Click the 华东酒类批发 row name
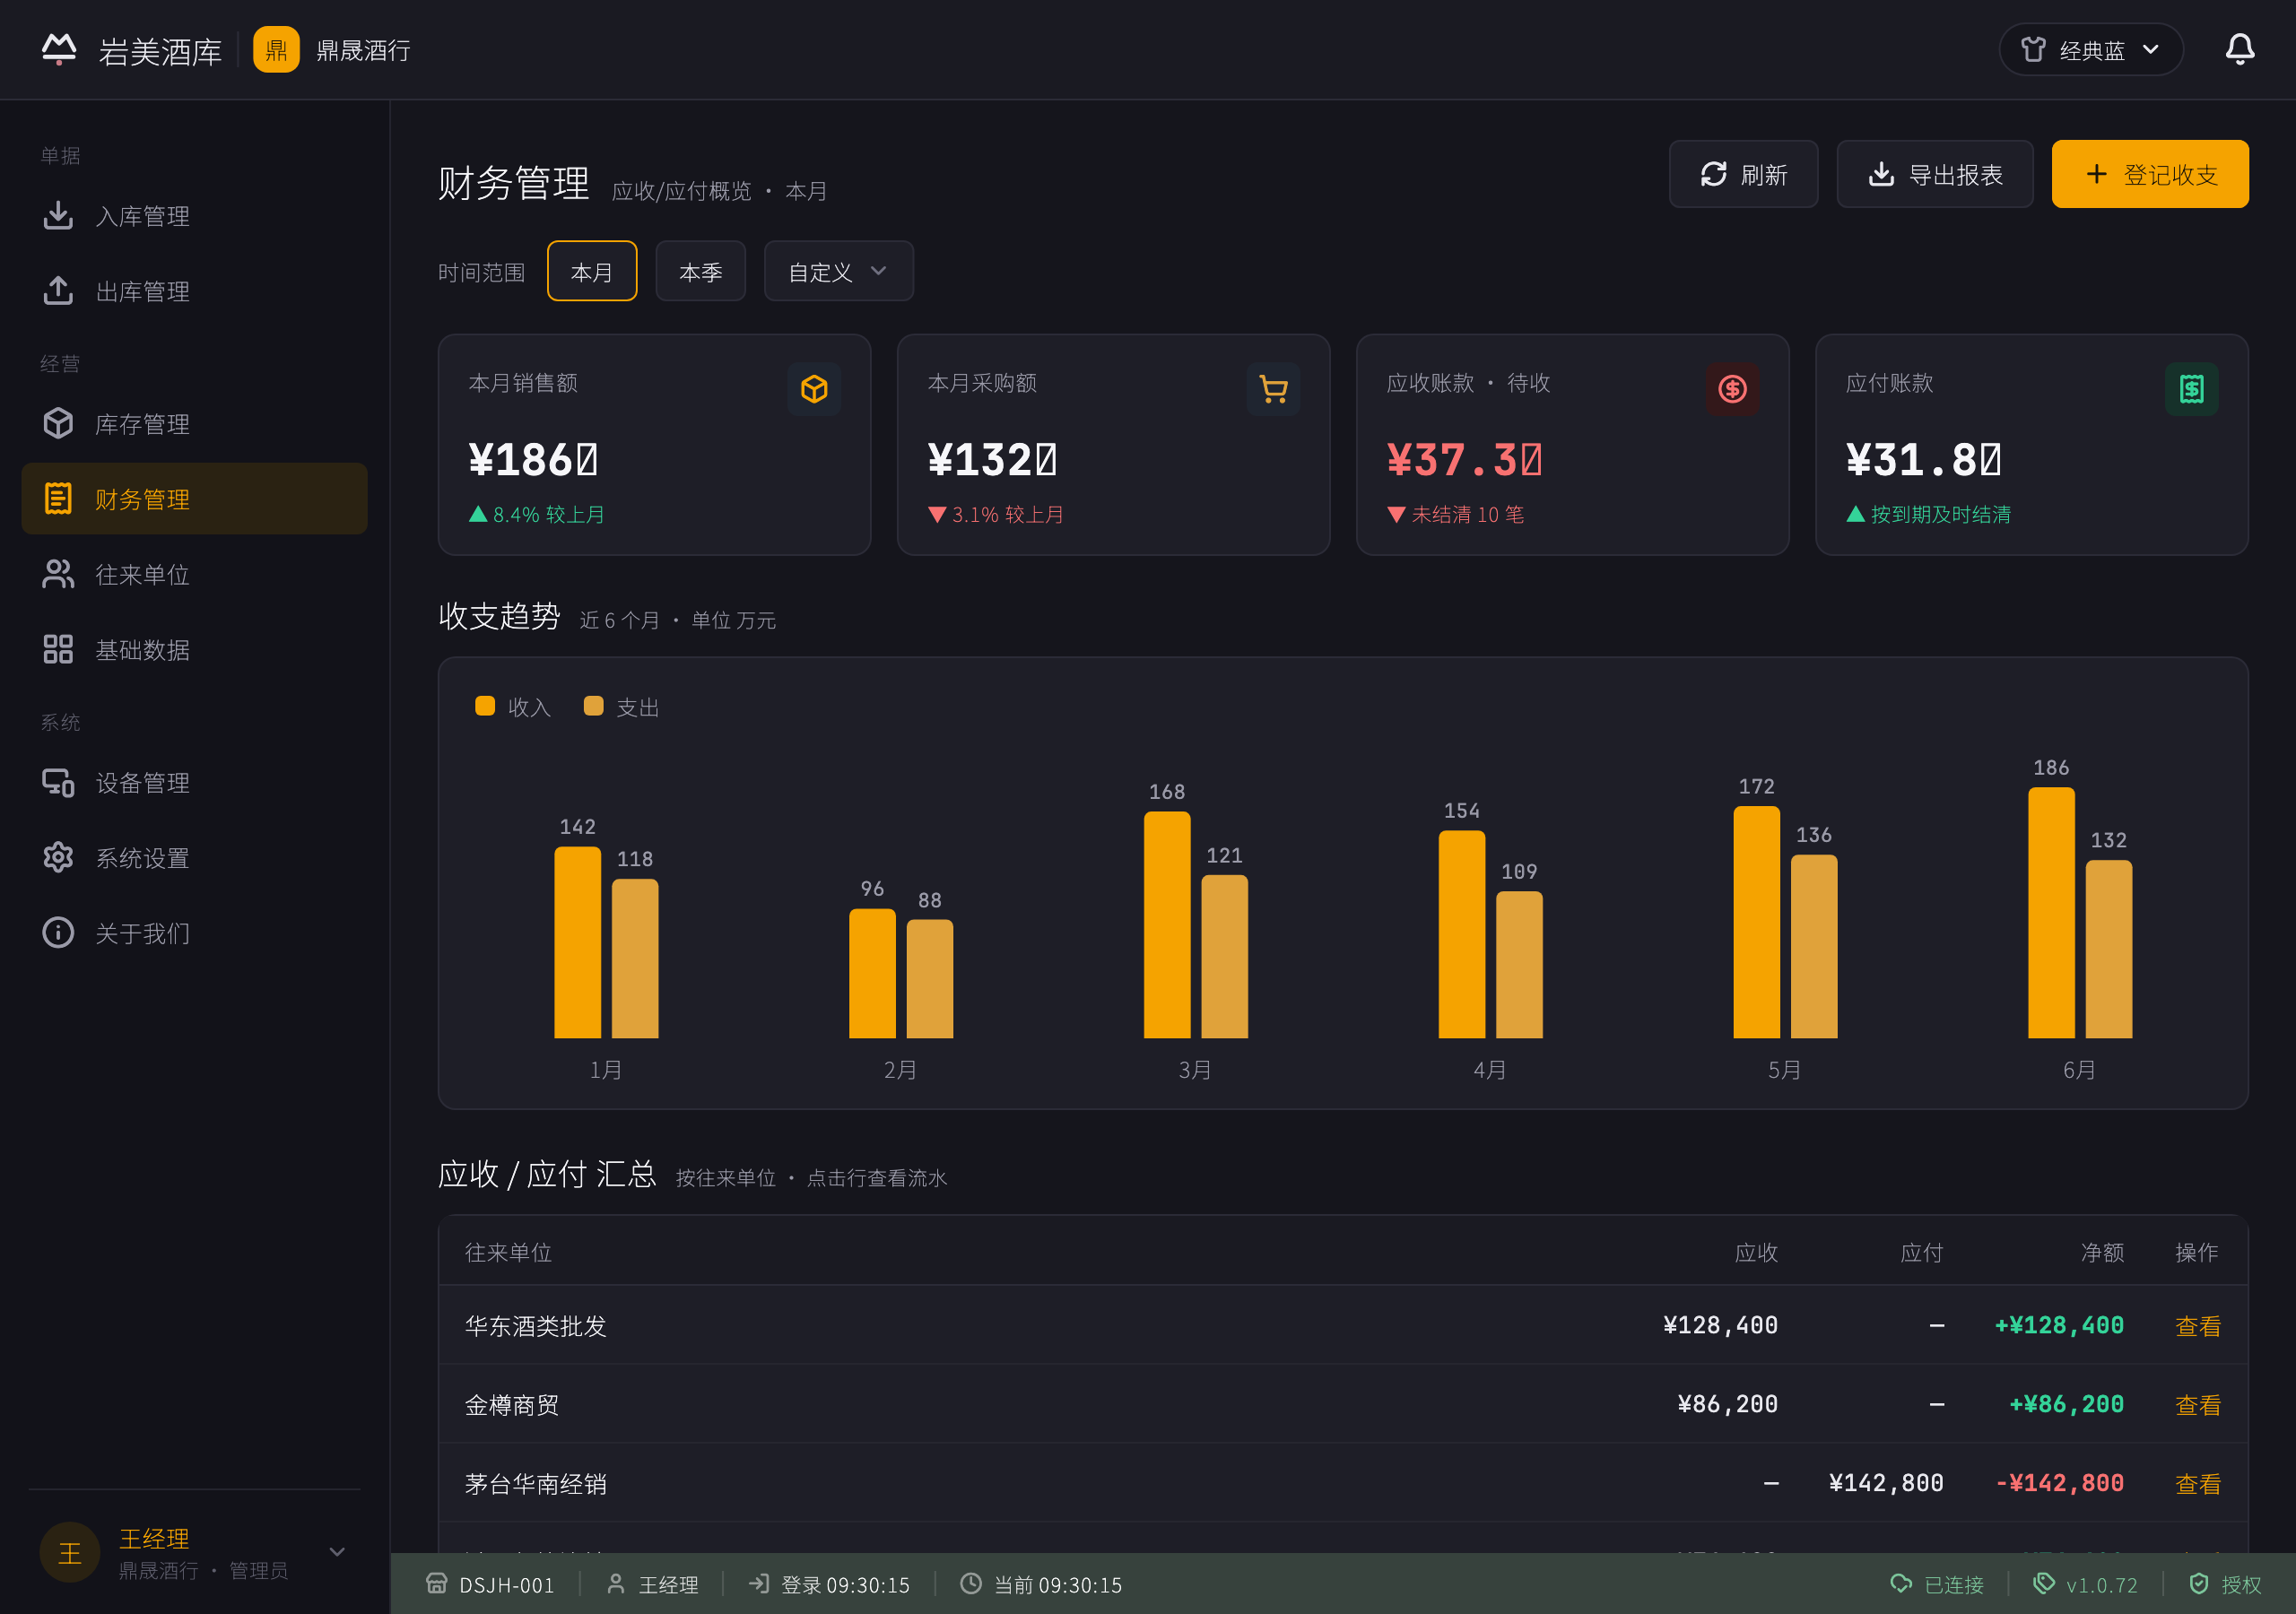Viewport: 2296px width, 1614px height. [x=535, y=1325]
